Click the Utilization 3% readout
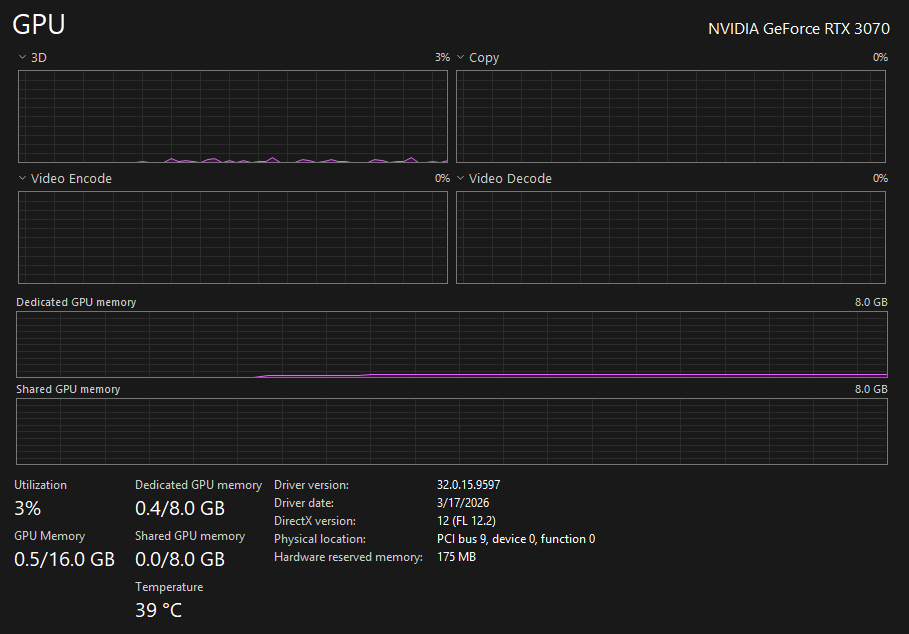The width and height of the screenshot is (909, 634). [27, 508]
